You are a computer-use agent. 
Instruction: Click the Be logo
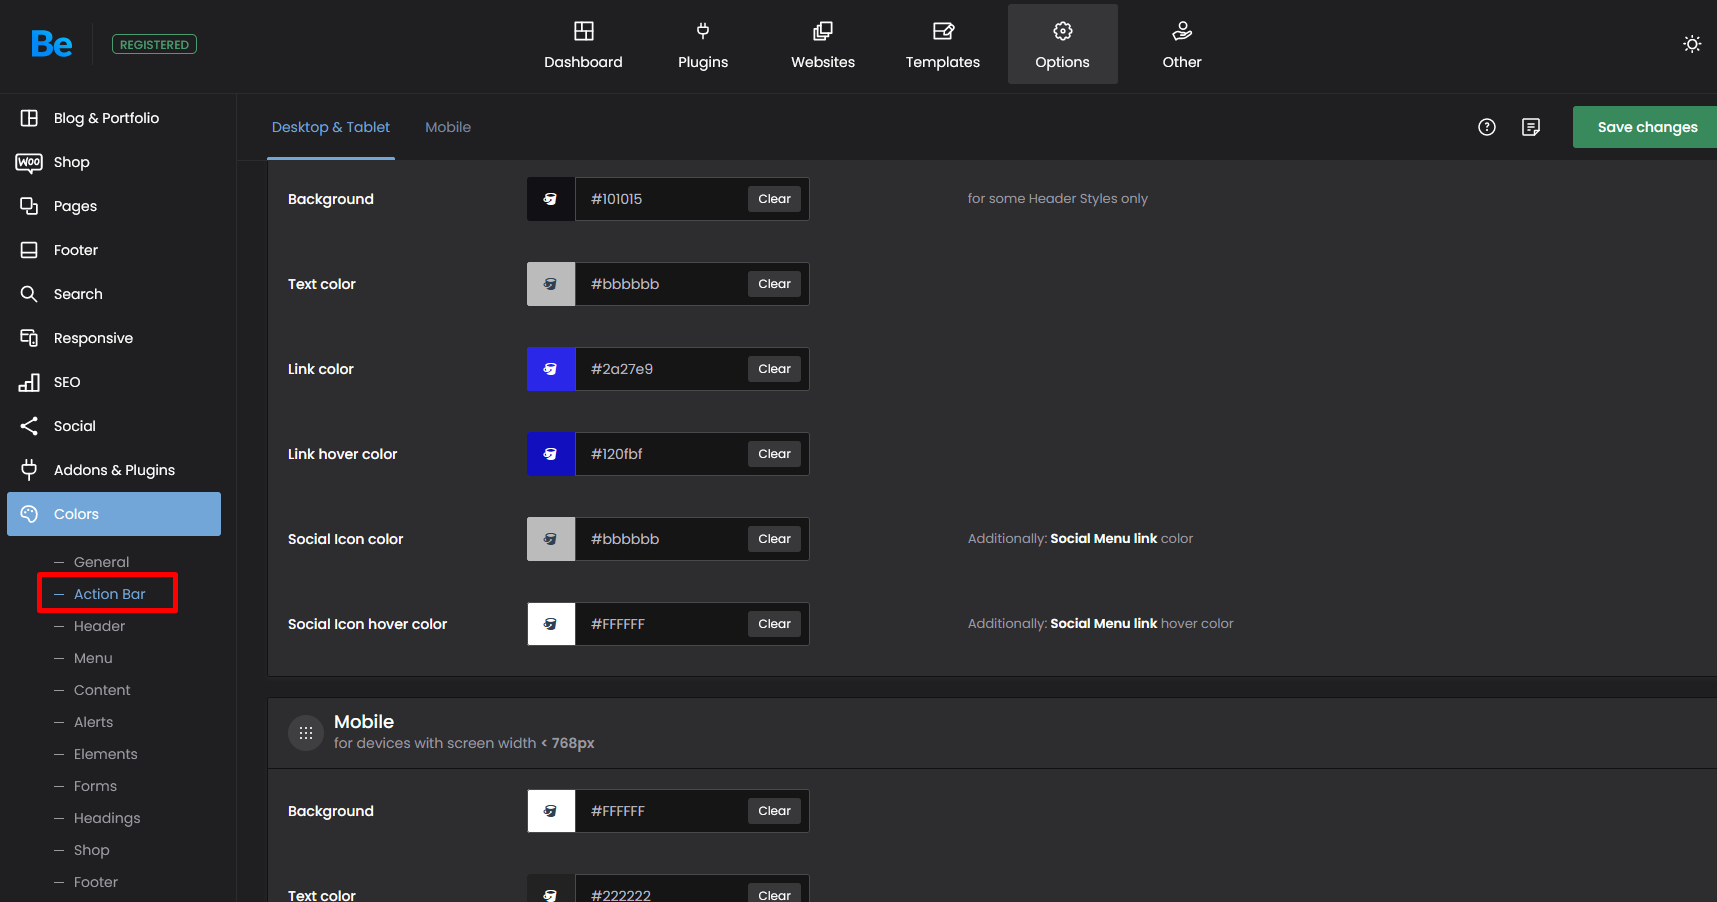[x=51, y=44]
